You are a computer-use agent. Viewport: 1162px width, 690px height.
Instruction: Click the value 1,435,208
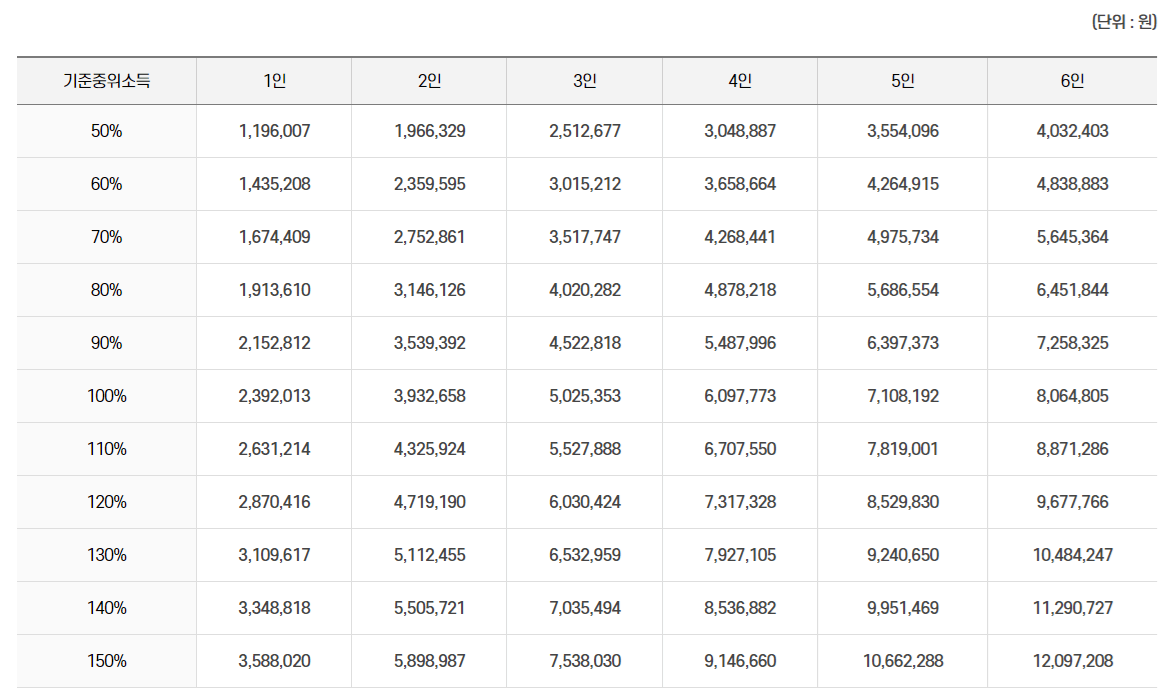click(x=274, y=184)
